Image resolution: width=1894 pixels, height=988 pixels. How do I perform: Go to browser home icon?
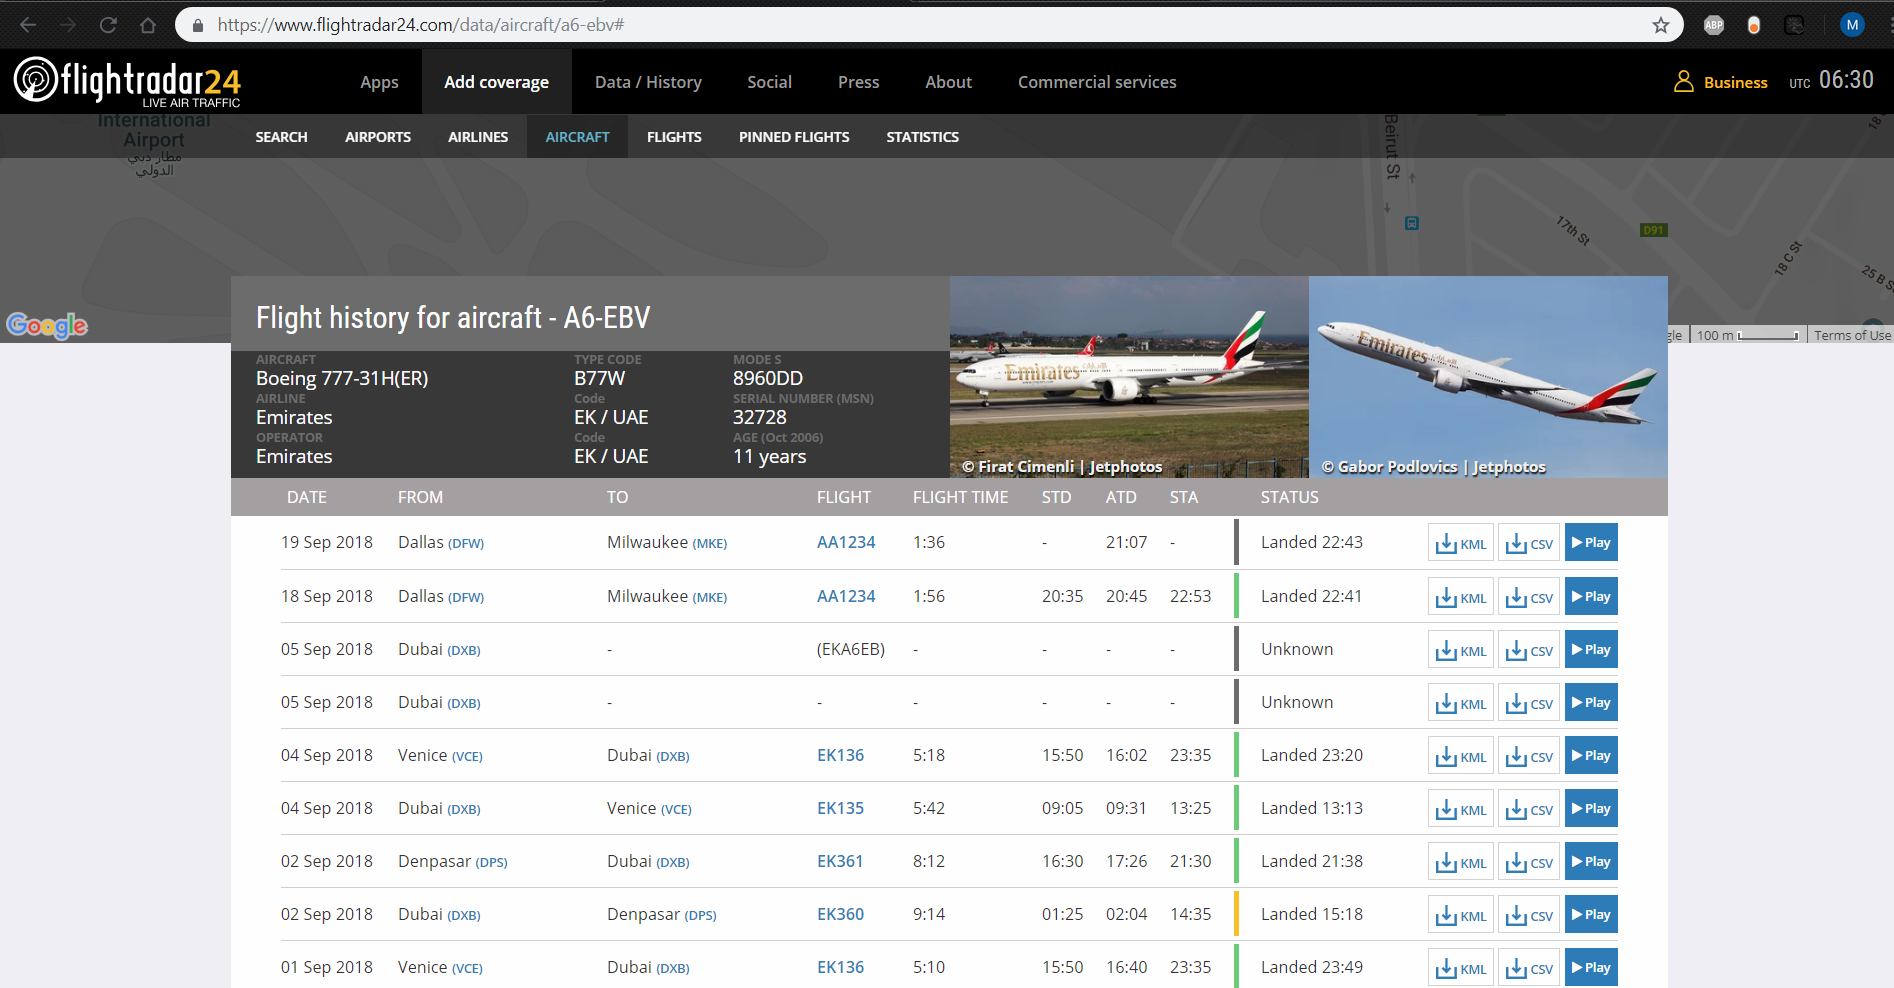click(x=148, y=25)
